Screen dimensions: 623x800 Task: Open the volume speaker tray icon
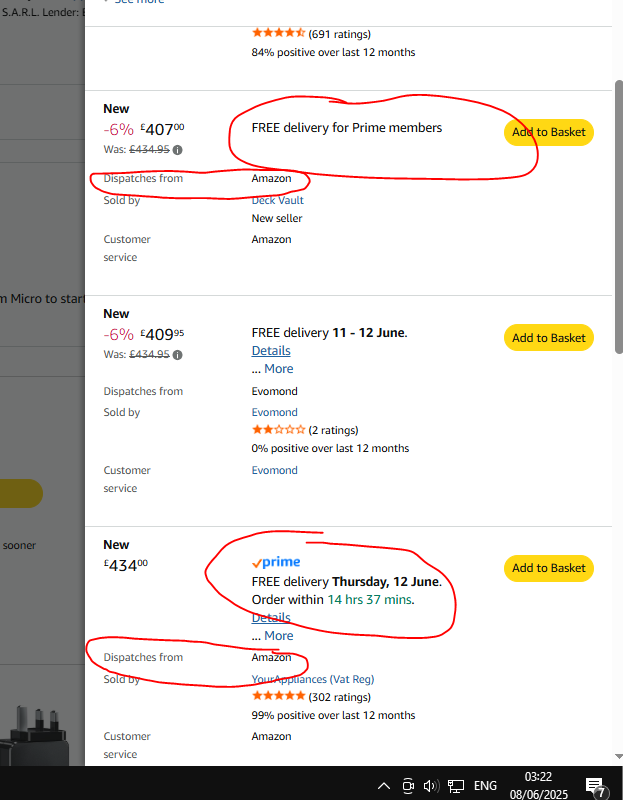432,786
